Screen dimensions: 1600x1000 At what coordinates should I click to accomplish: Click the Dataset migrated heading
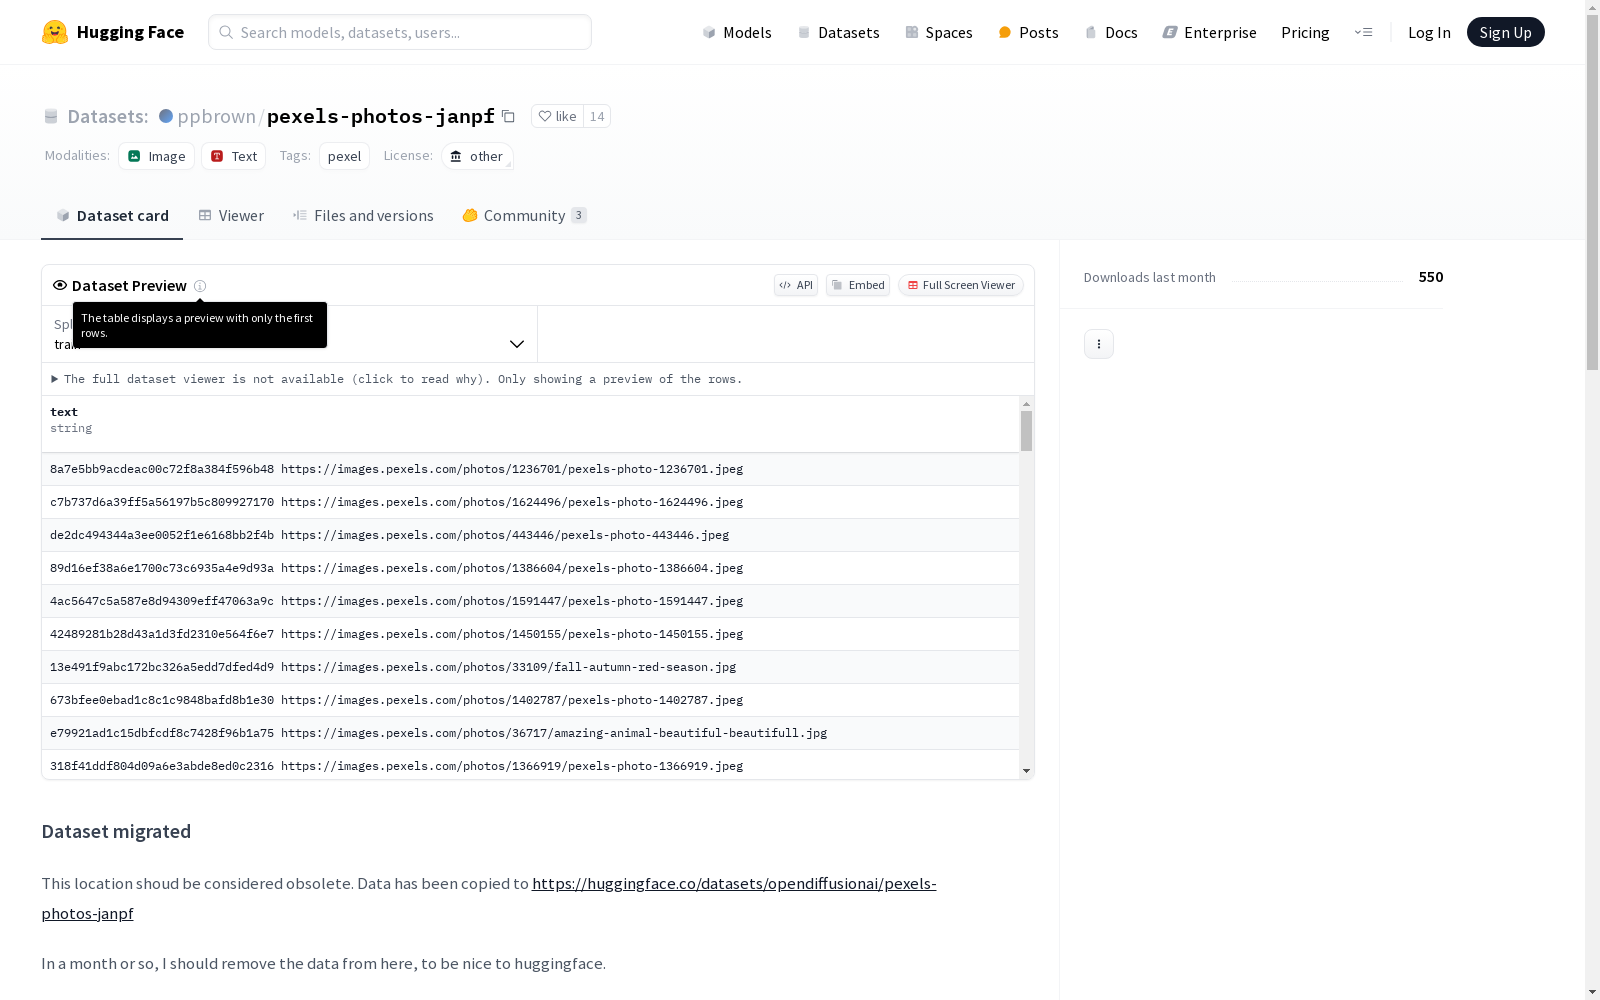(116, 831)
